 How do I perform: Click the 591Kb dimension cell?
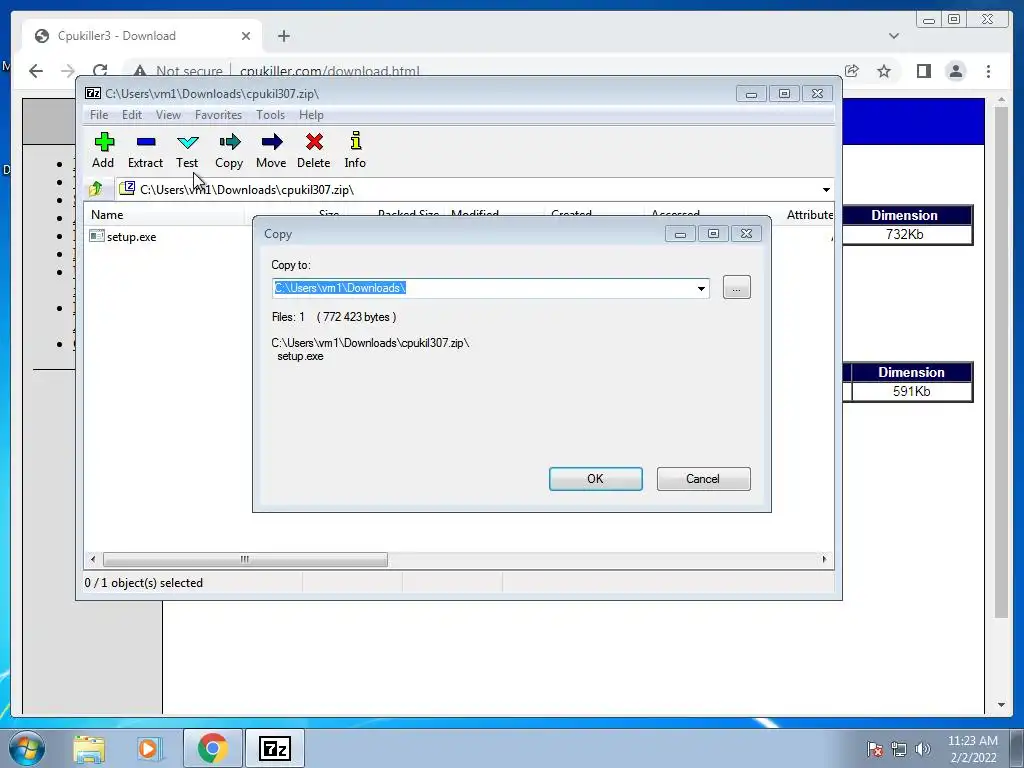pyautogui.click(x=912, y=391)
